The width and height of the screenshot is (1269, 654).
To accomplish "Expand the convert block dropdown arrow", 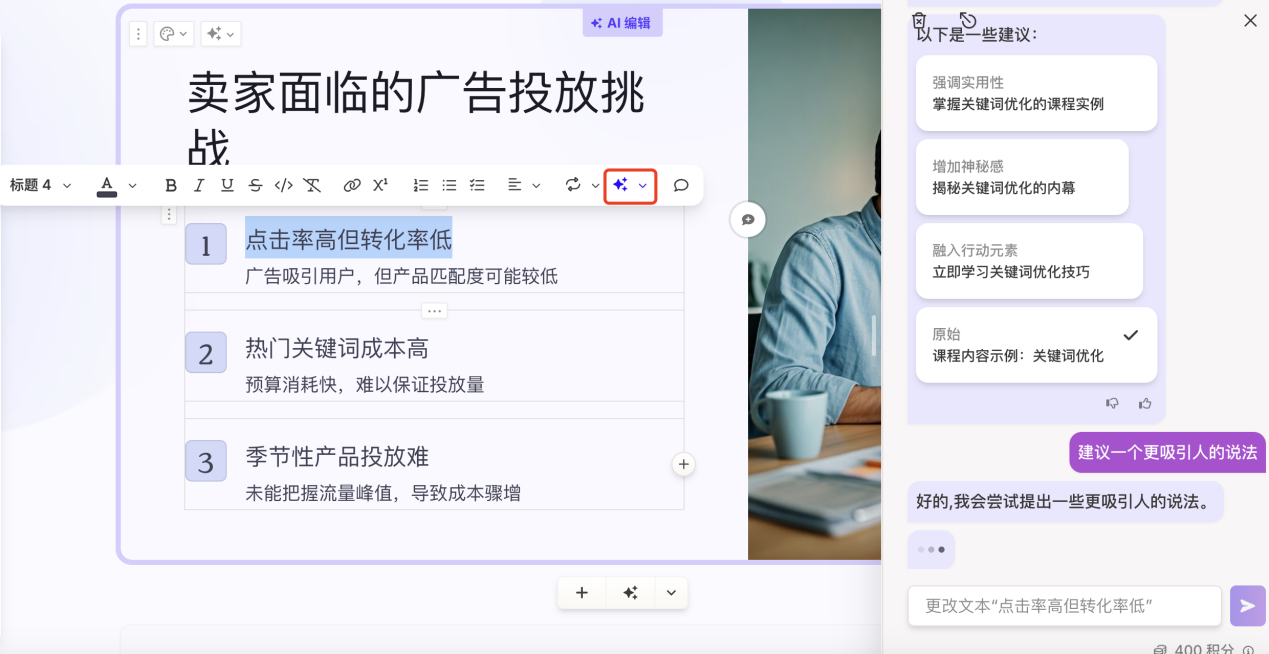I will [x=595, y=185].
